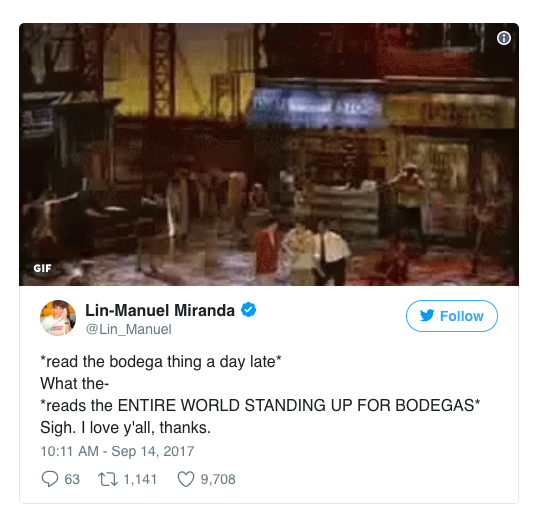Open the @Lin_Manuel handle link
The image size is (545, 522).
(x=129, y=329)
